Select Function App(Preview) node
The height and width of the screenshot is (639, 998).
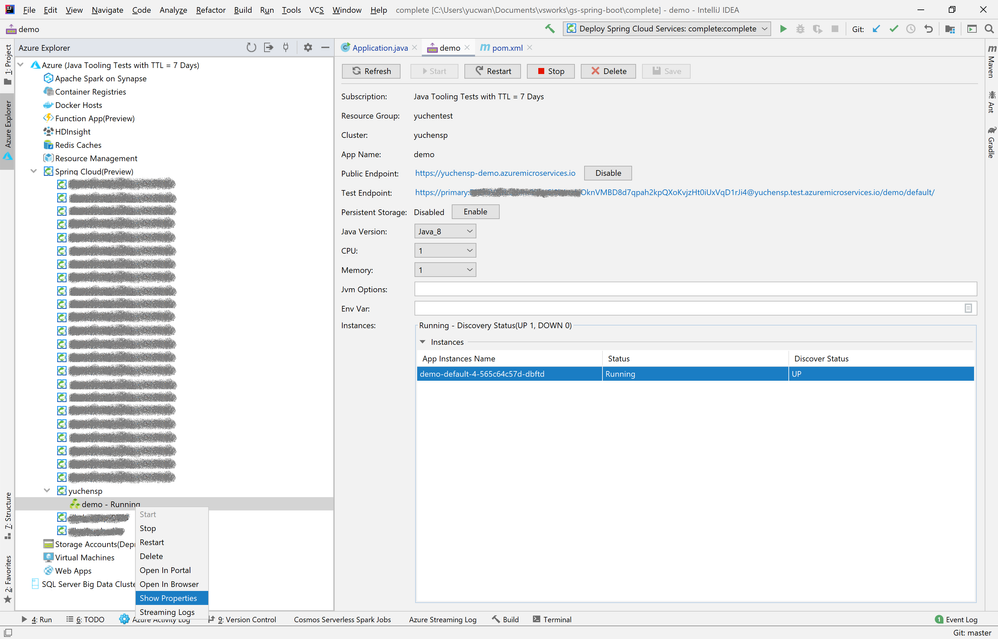[89, 118]
